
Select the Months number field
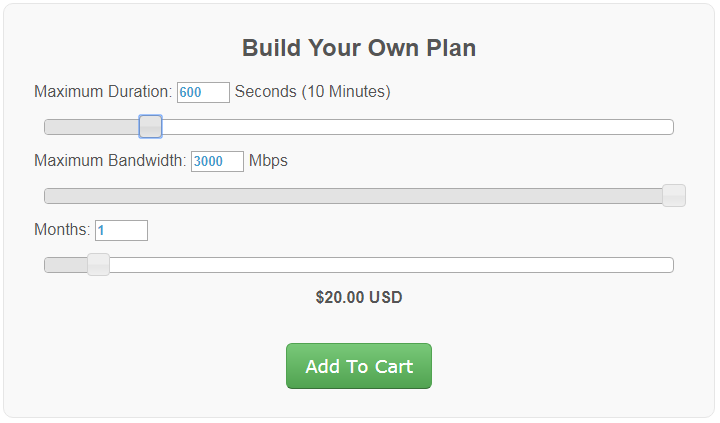[121, 230]
